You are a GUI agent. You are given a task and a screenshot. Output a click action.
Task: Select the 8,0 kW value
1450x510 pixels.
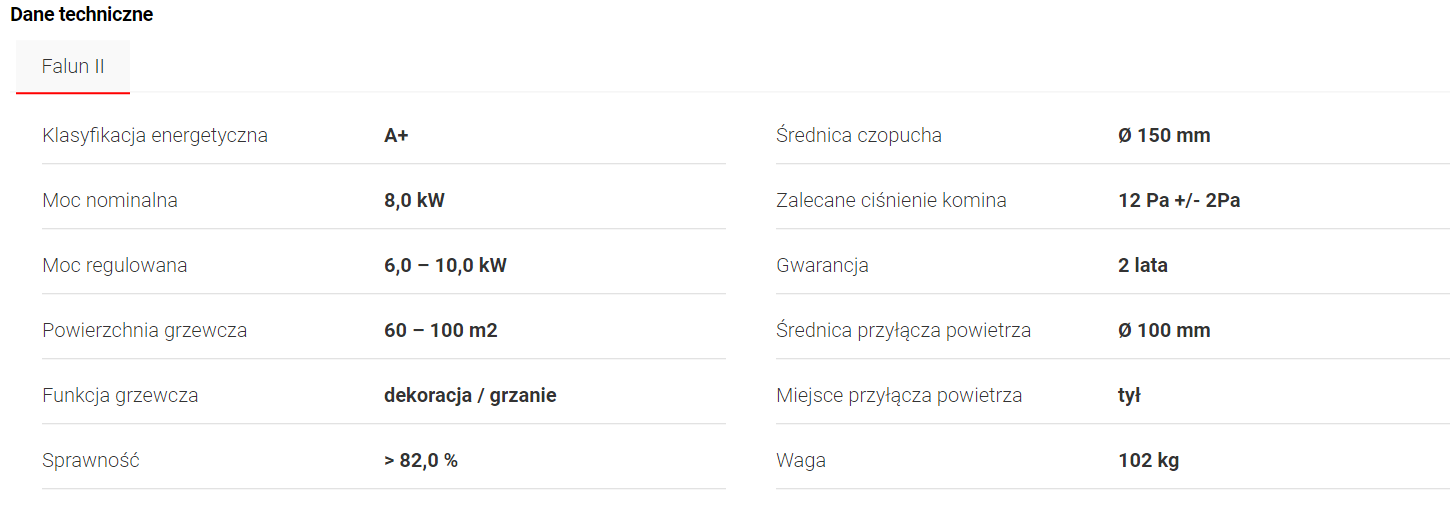414,200
